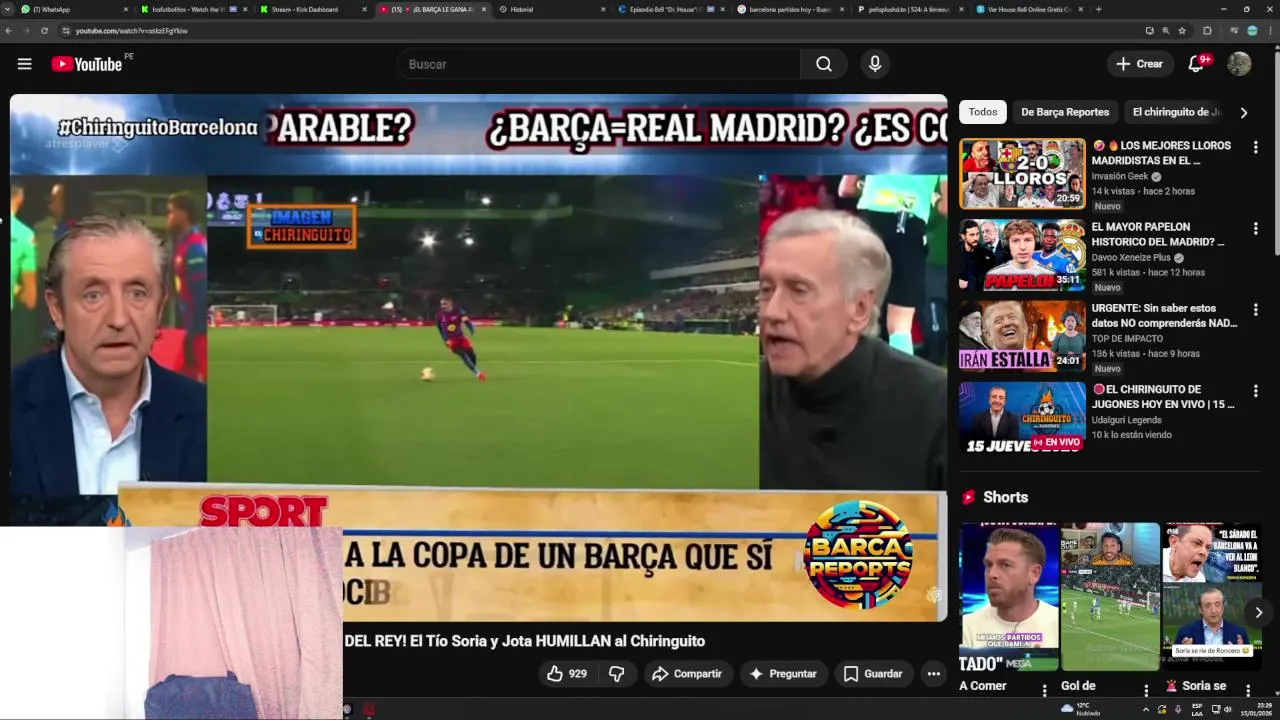Open a new browser tab with the plus button
This screenshot has width=1280, height=720.
pyautogui.click(x=1098, y=9)
